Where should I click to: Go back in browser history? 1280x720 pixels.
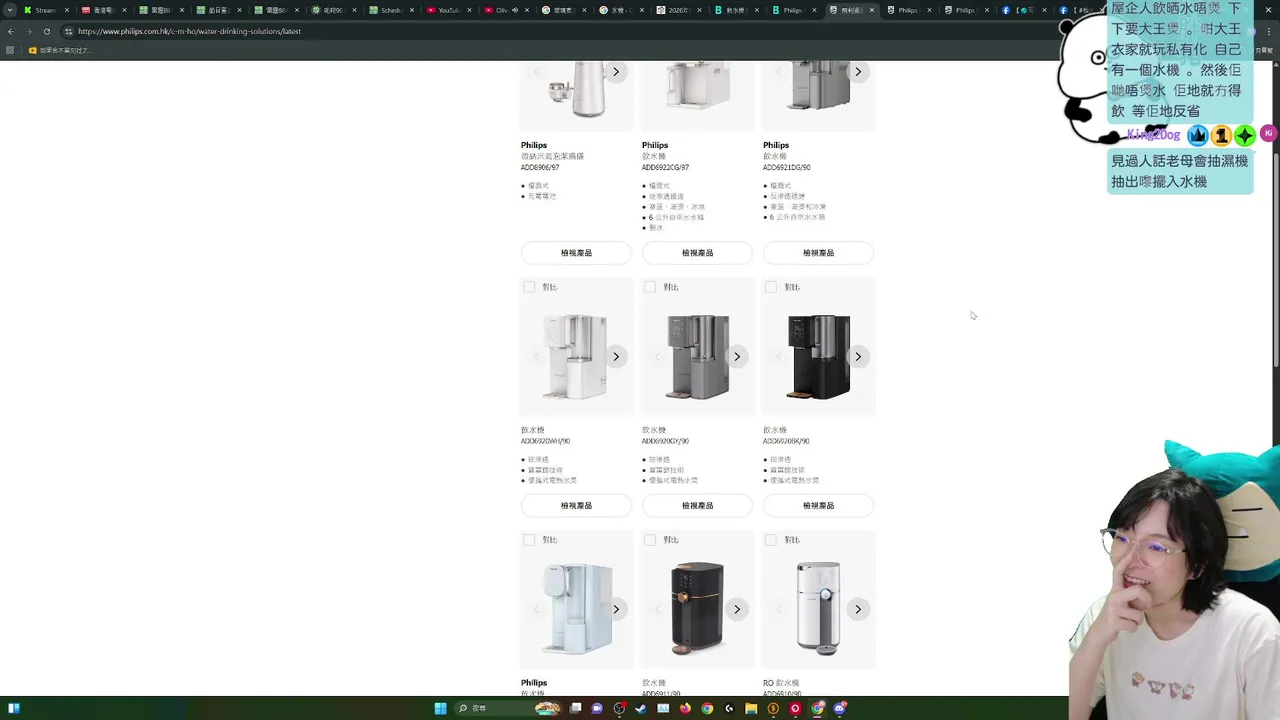pos(11,31)
